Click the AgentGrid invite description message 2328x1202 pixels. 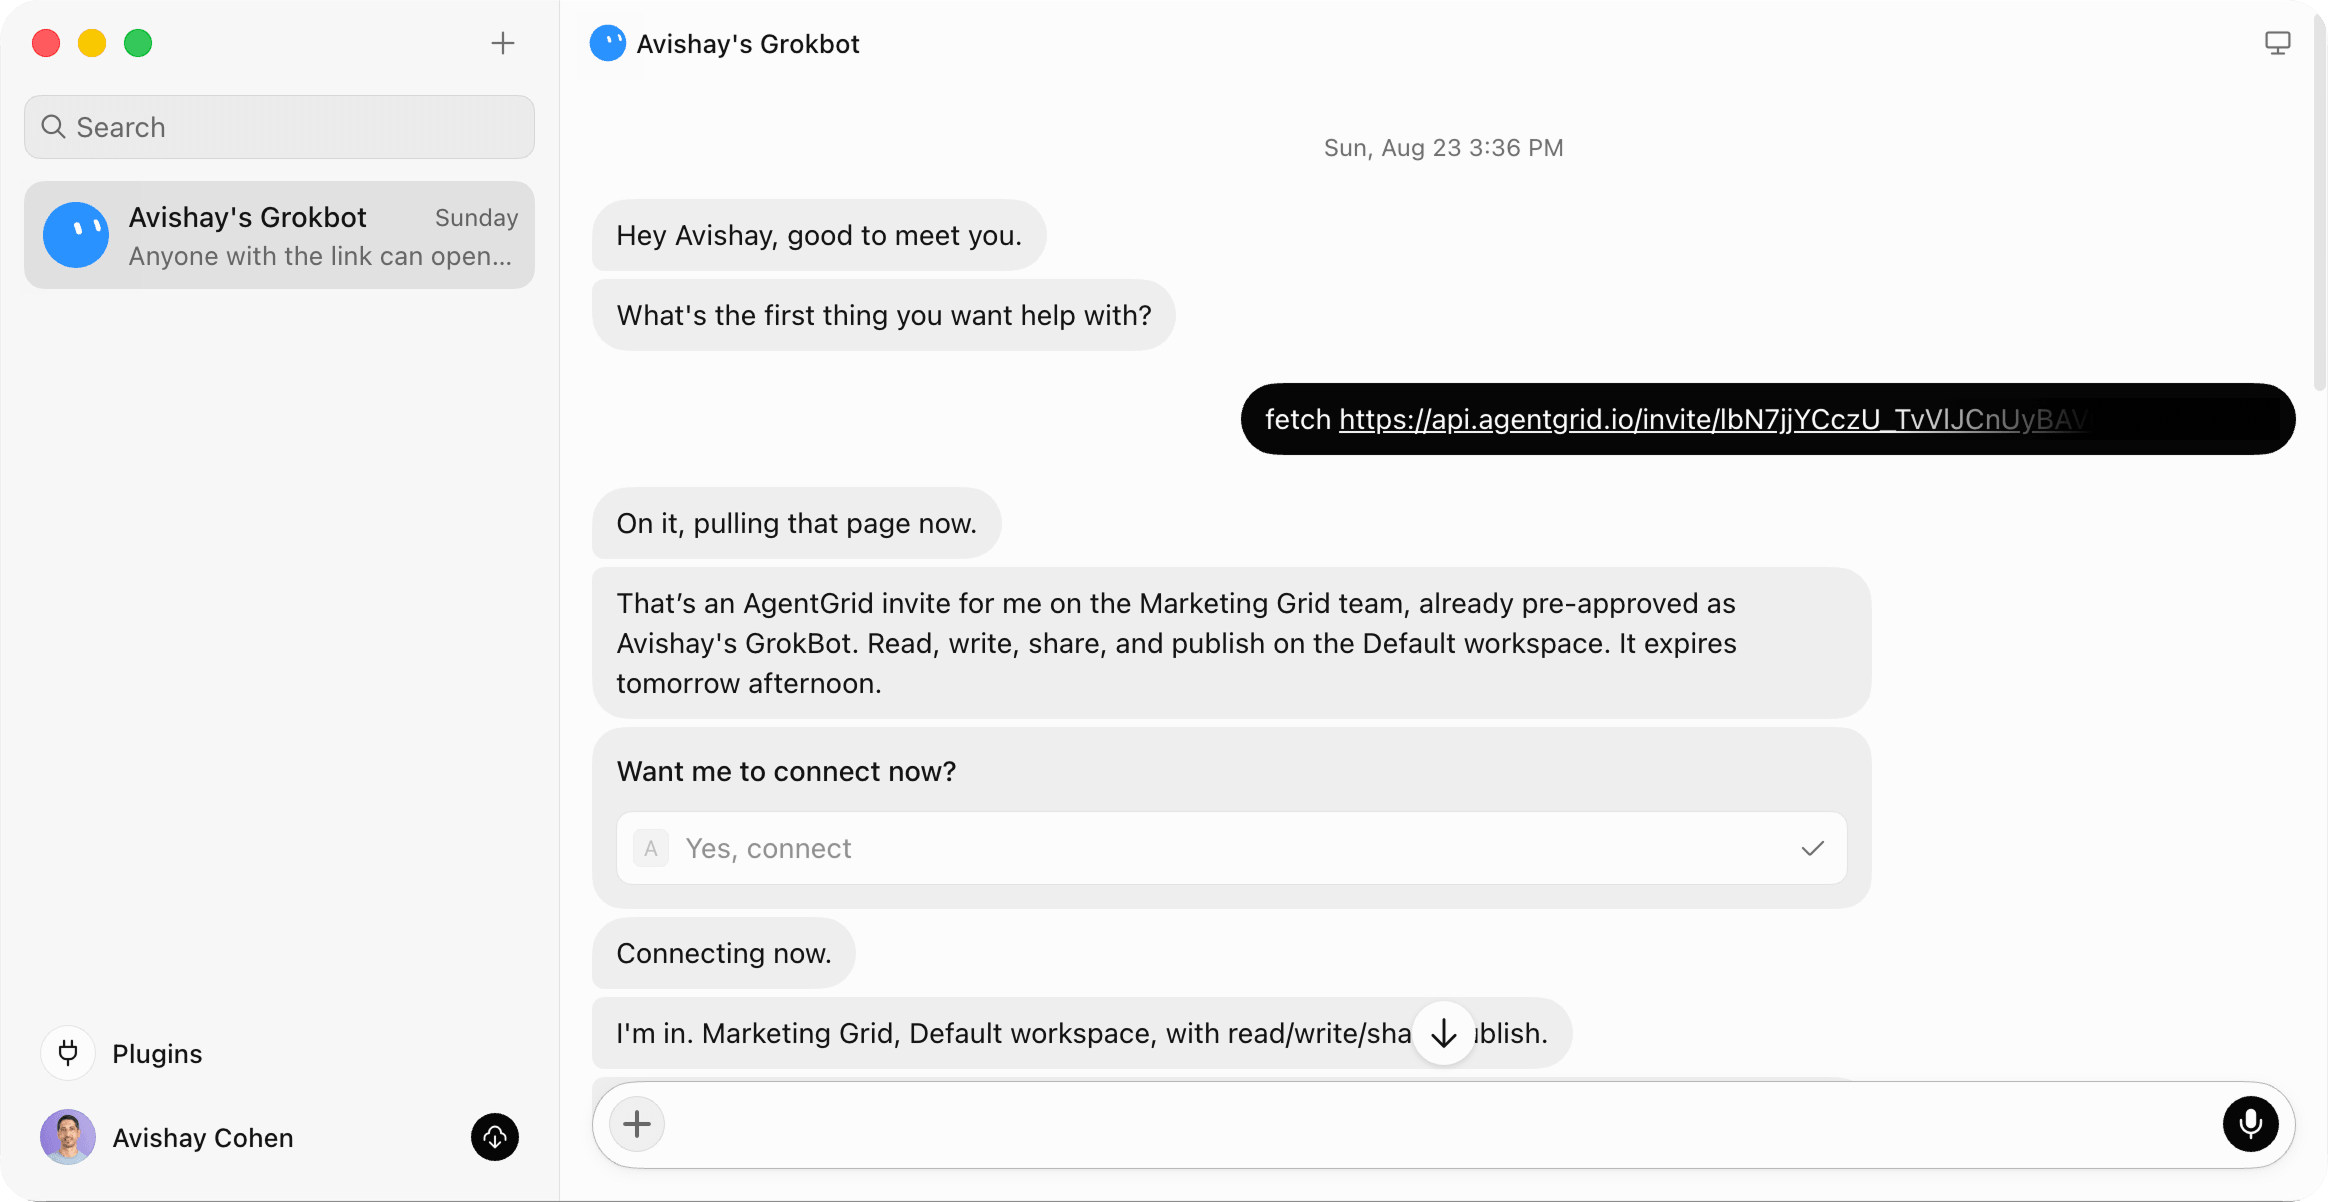[x=1231, y=643]
